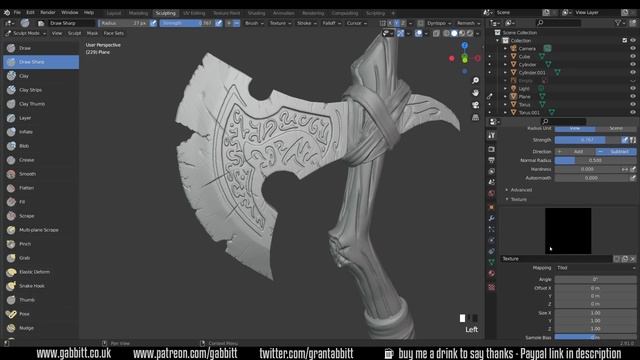The width and height of the screenshot is (640, 360).
Task: Open the Window menu
Action: click(70, 13)
